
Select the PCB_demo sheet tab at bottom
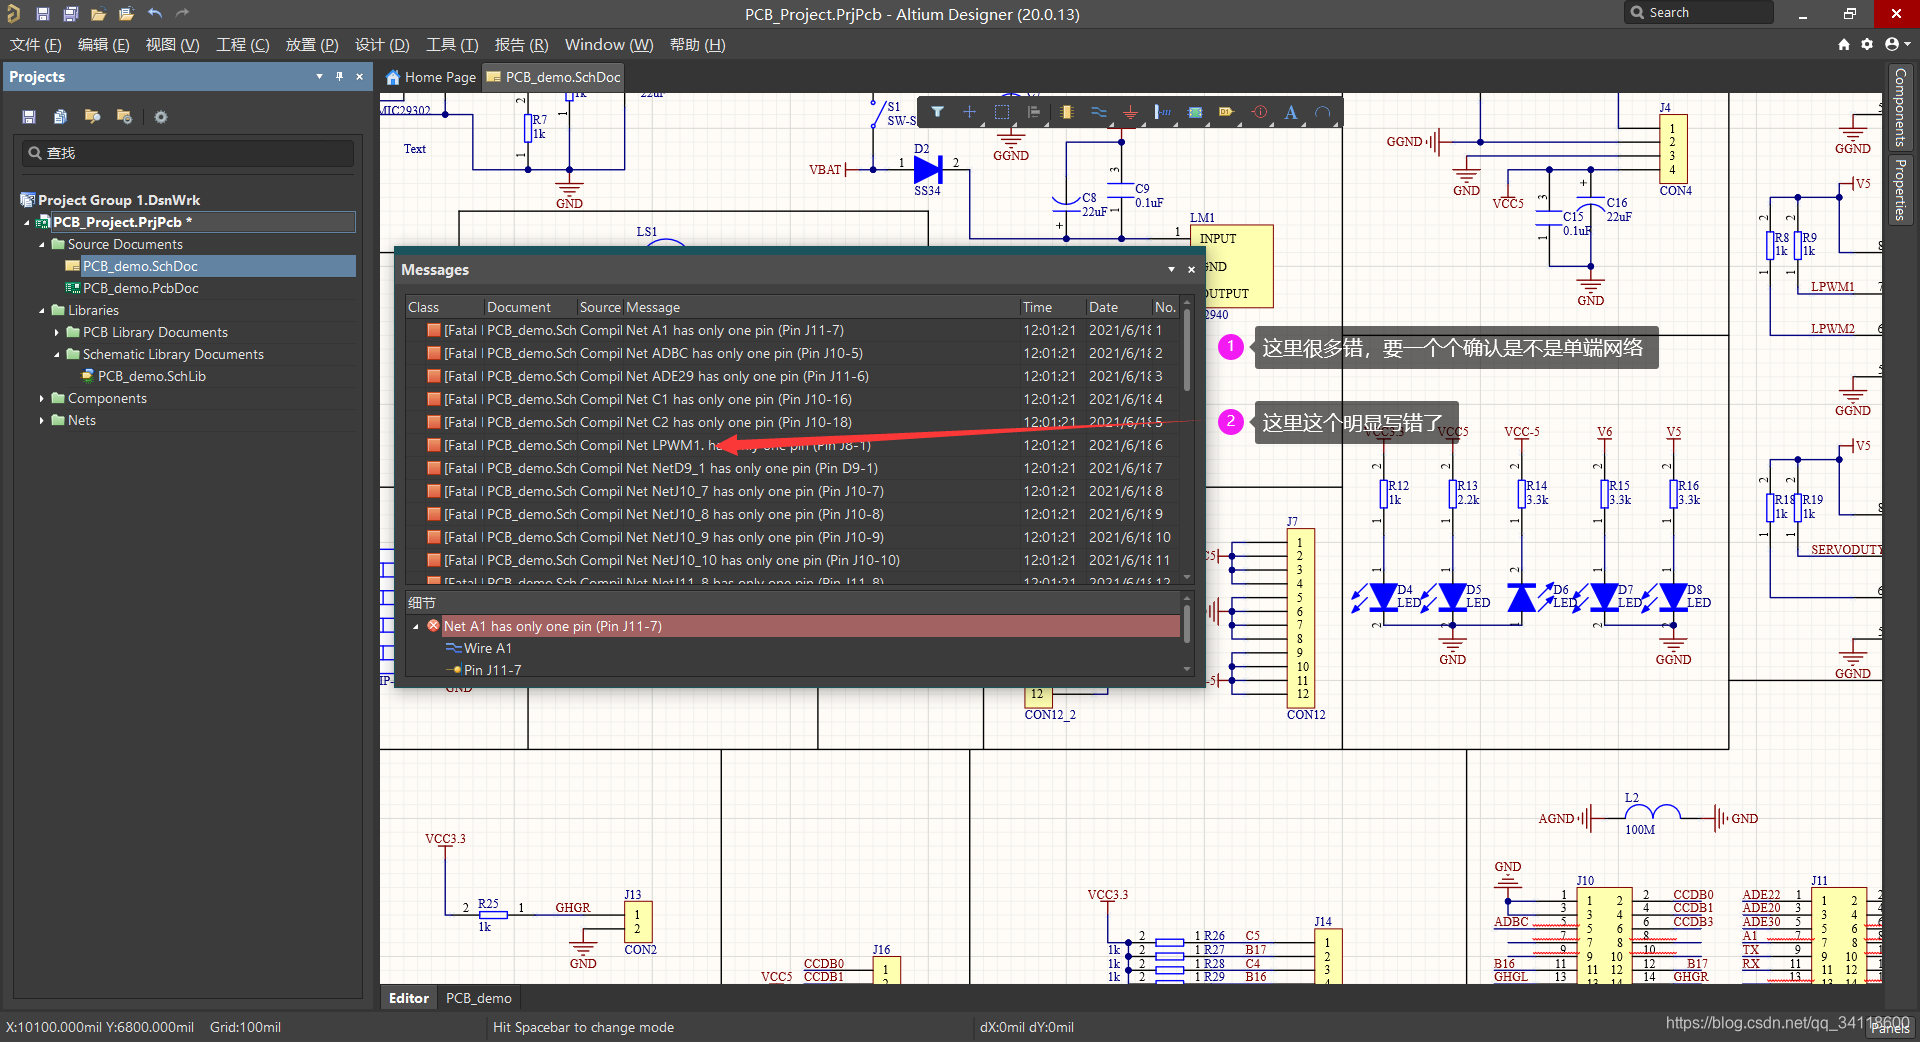(478, 998)
